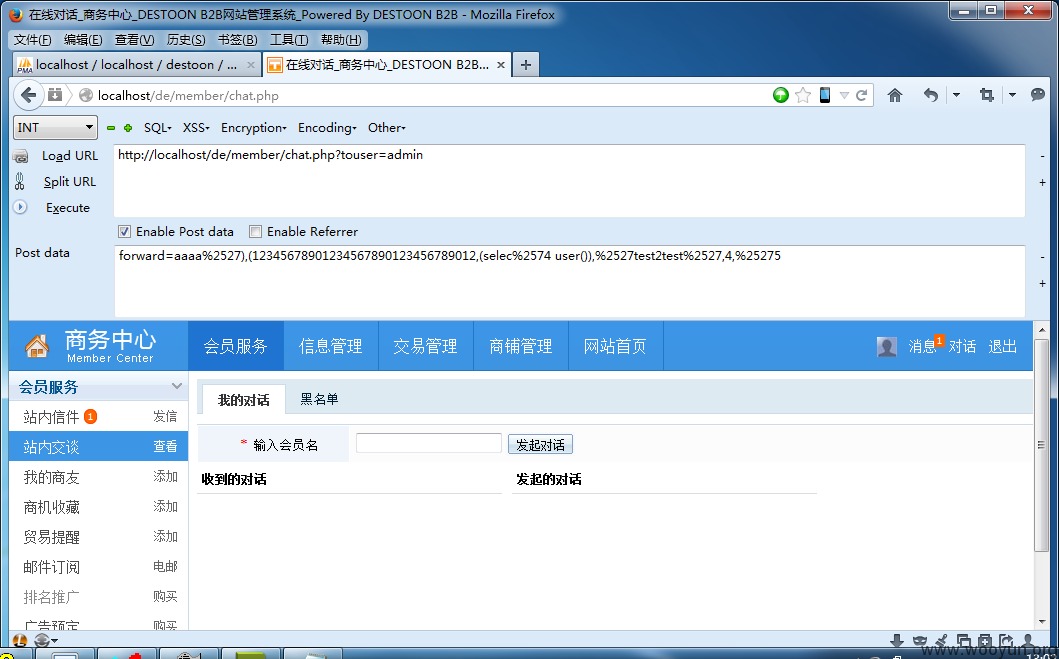
Task: Click the Post data text area
Action: click(x=569, y=282)
